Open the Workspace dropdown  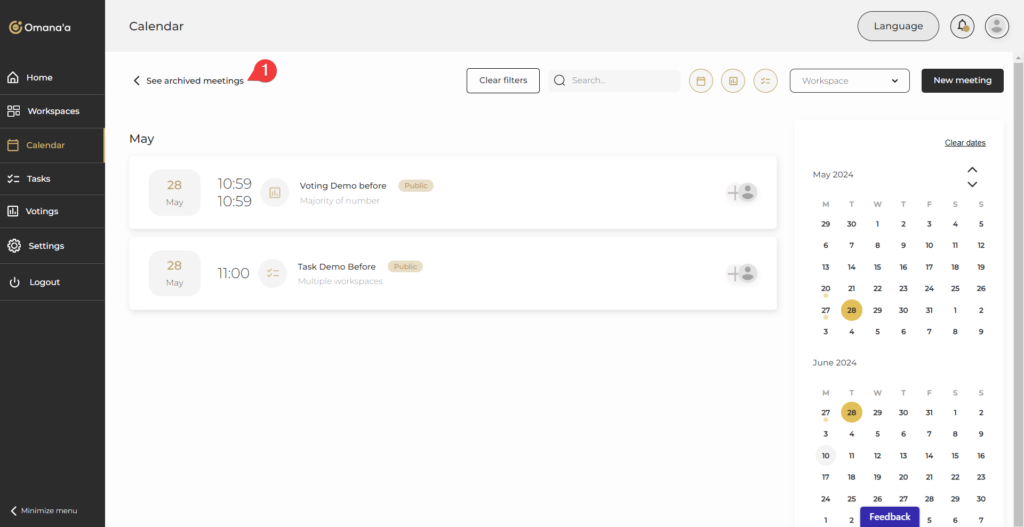click(x=849, y=81)
